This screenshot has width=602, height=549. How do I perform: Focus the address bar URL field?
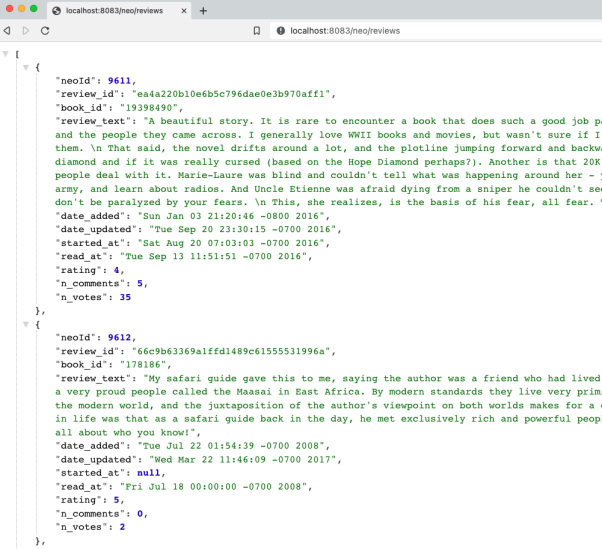tap(438, 31)
